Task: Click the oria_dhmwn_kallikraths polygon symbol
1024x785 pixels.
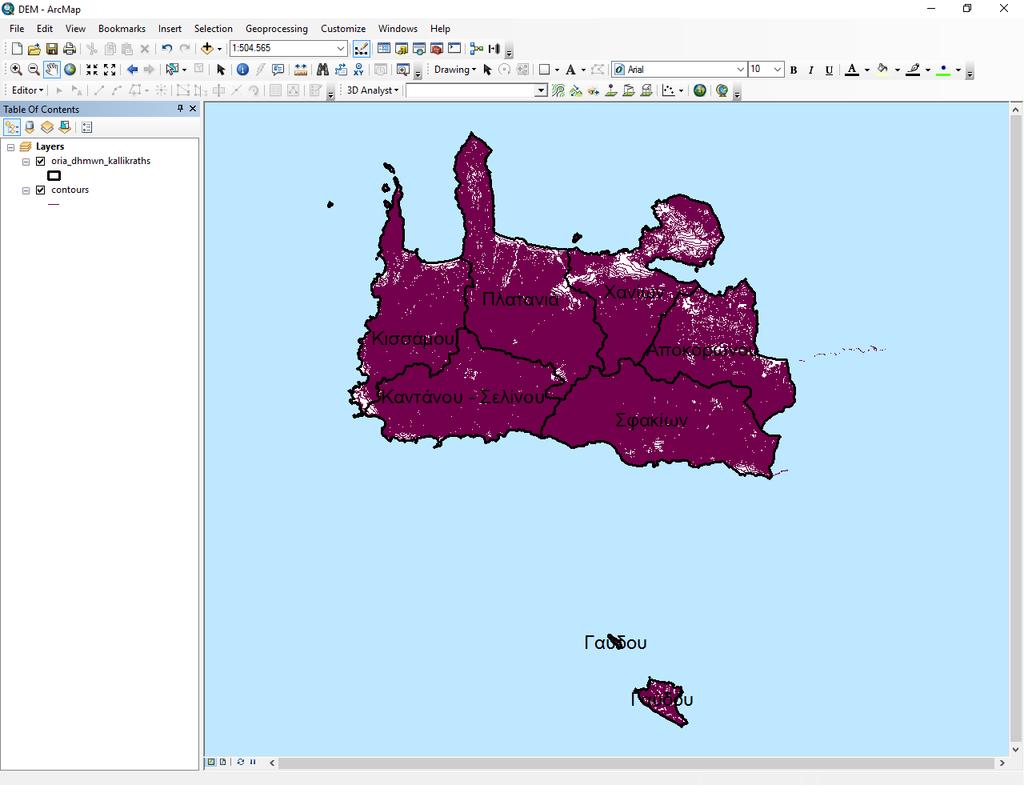Action: [54, 176]
